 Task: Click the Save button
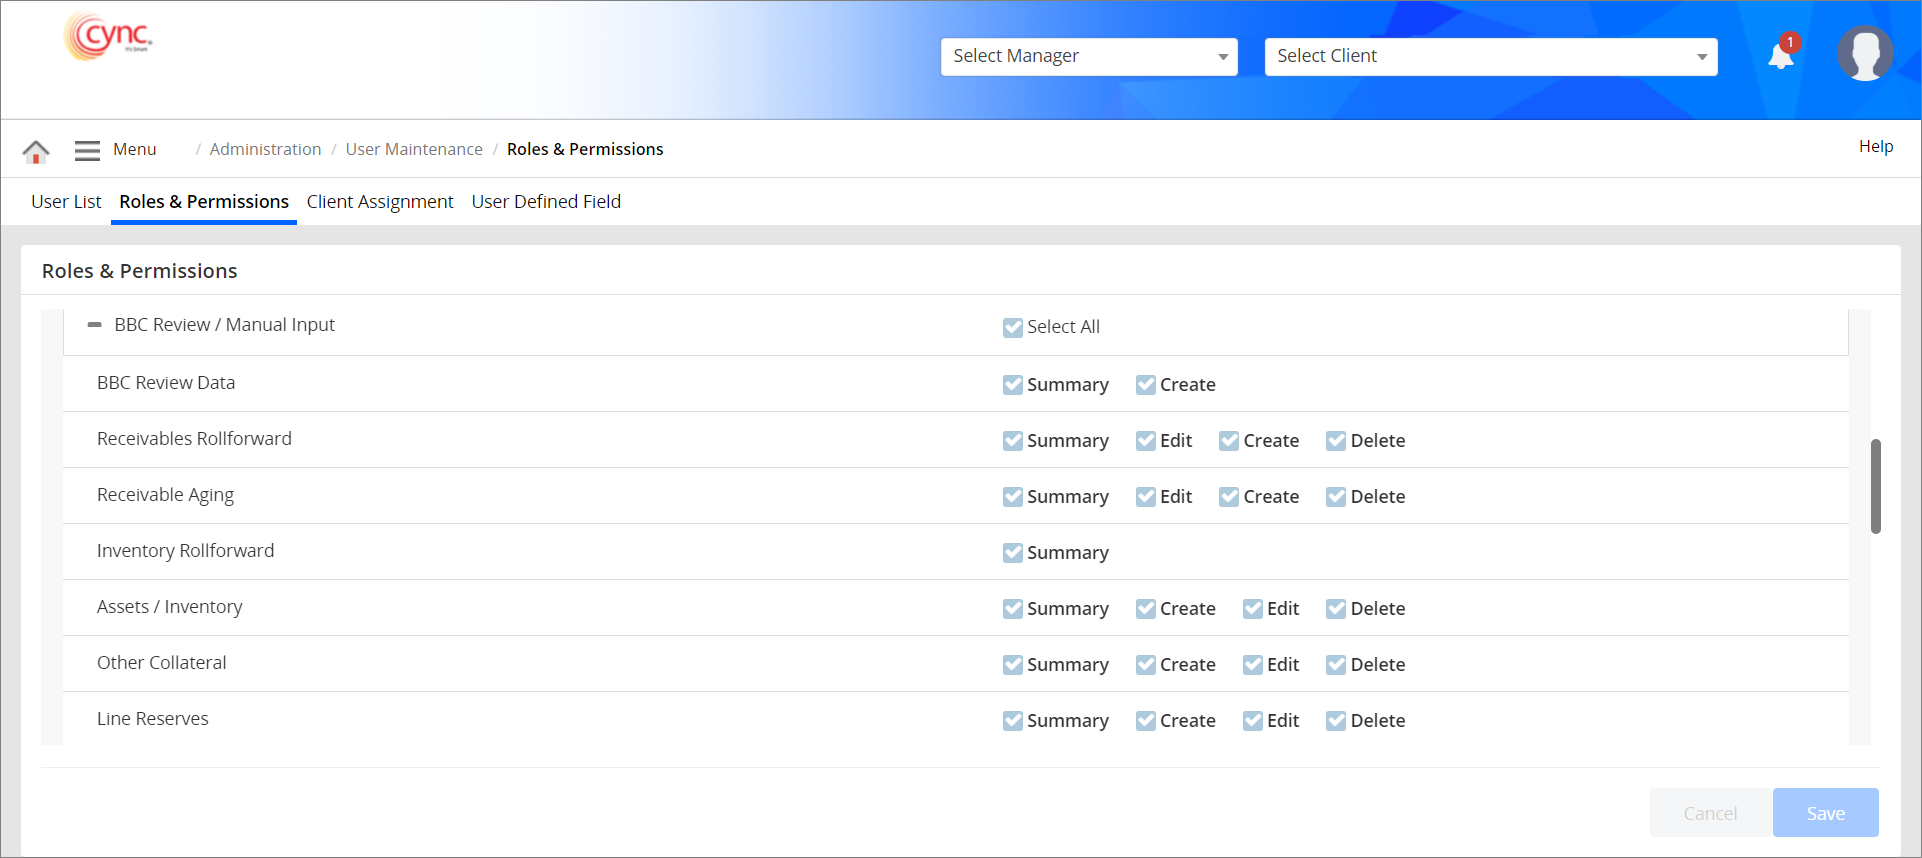(1825, 813)
